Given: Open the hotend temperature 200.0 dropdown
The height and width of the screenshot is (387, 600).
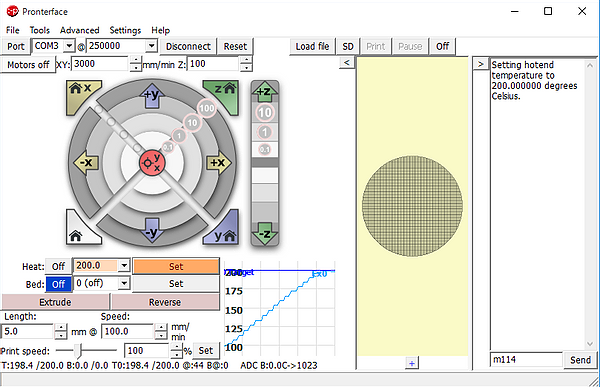Looking at the screenshot, I should coord(124,265).
